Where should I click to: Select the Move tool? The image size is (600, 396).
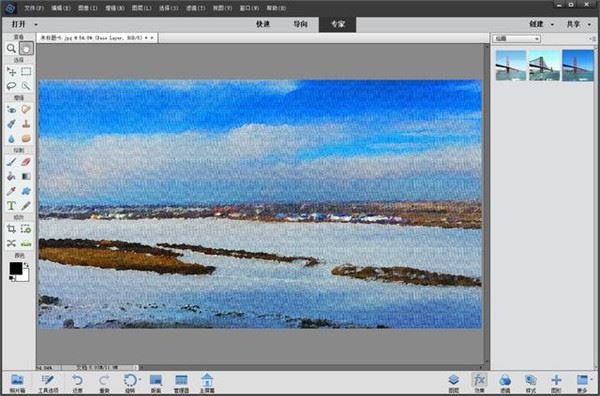[11, 72]
